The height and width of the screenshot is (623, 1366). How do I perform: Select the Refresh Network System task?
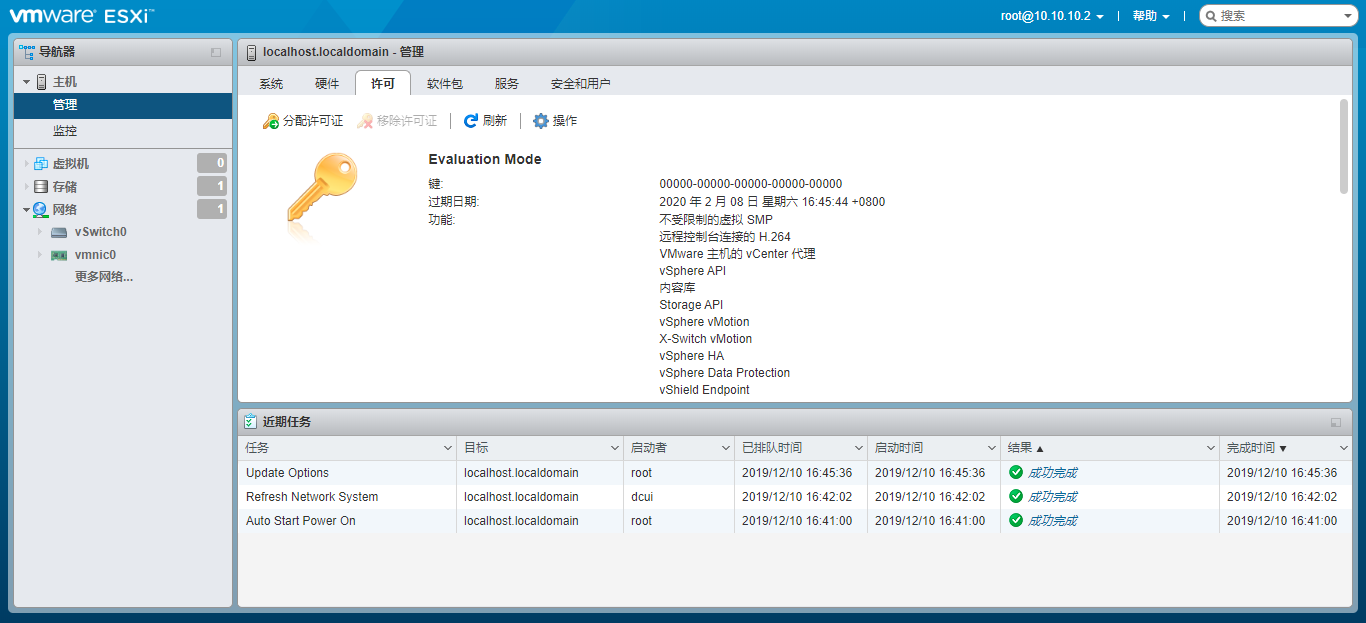pyautogui.click(x=795, y=497)
